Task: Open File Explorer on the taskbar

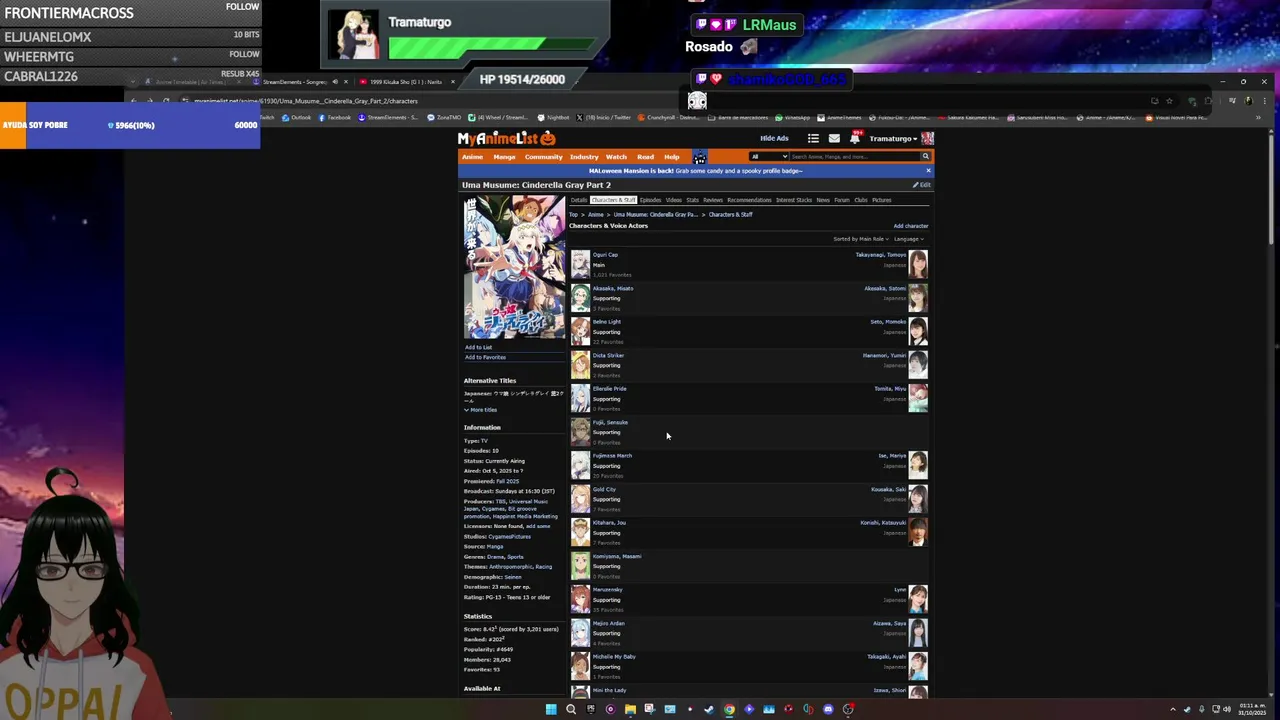Action: point(630,709)
